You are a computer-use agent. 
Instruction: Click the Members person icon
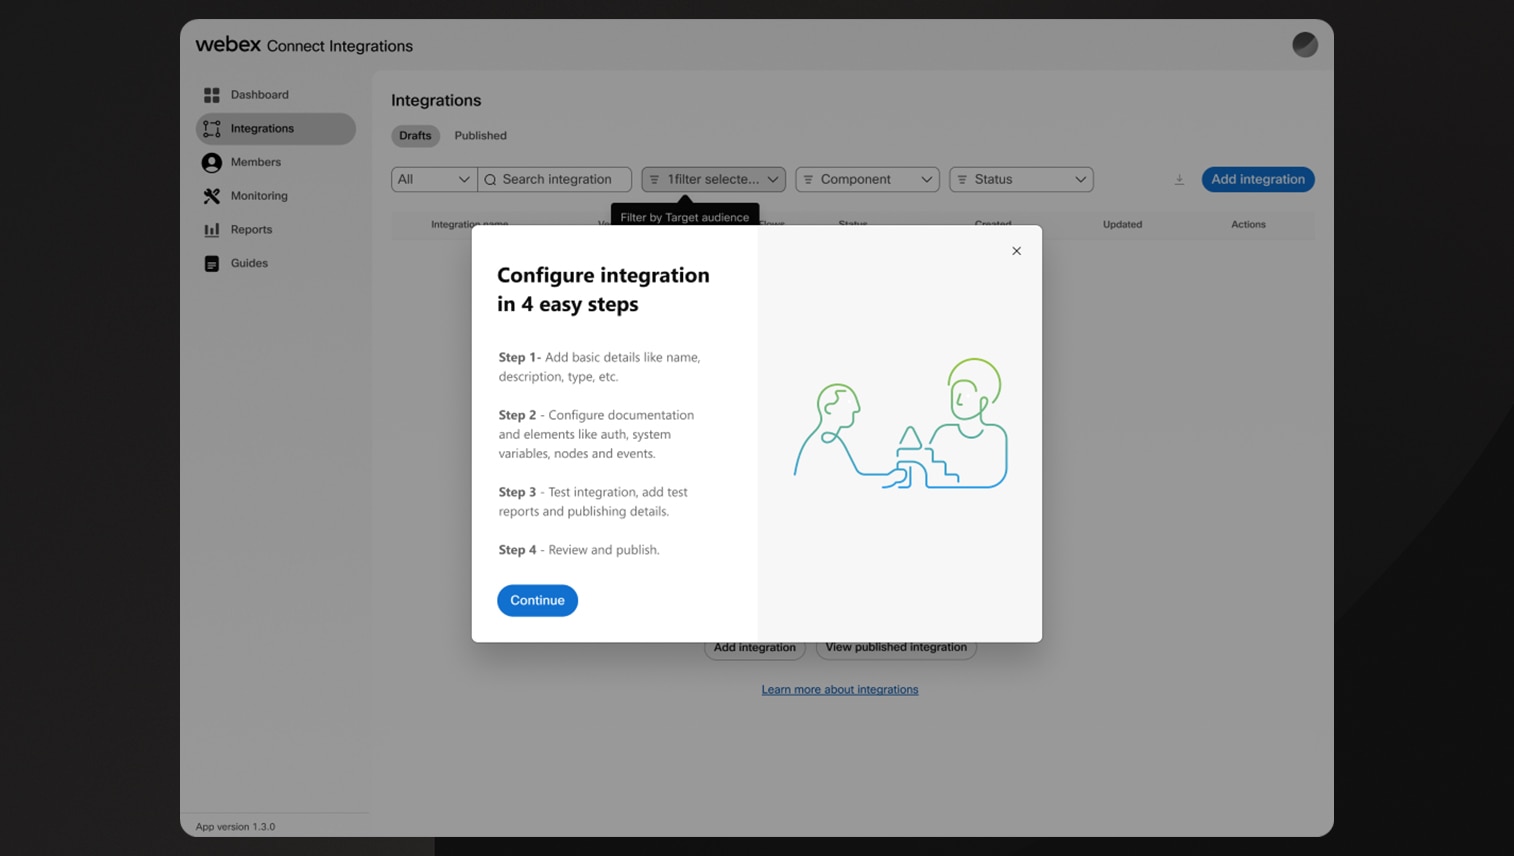pyautogui.click(x=211, y=162)
